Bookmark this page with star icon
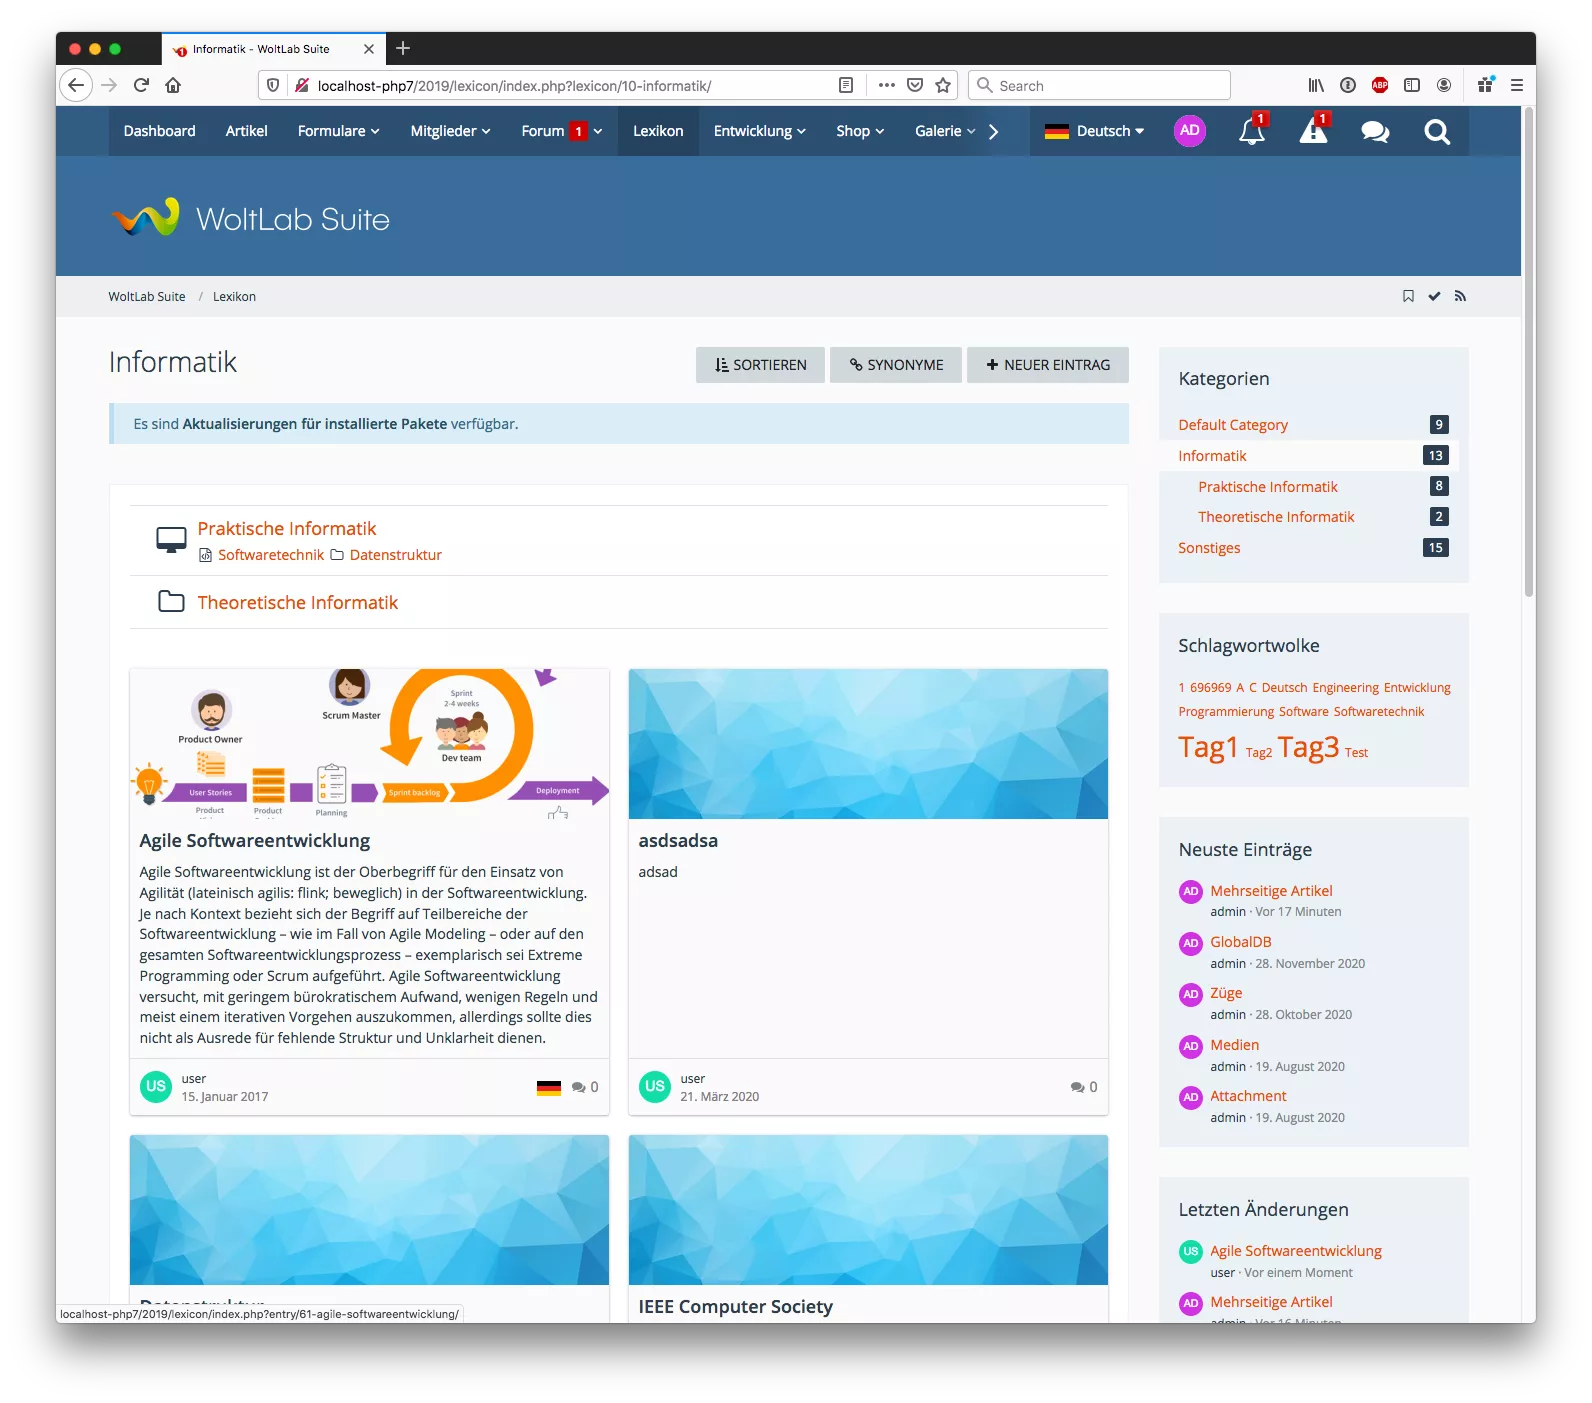The image size is (1592, 1403). (x=943, y=85)
